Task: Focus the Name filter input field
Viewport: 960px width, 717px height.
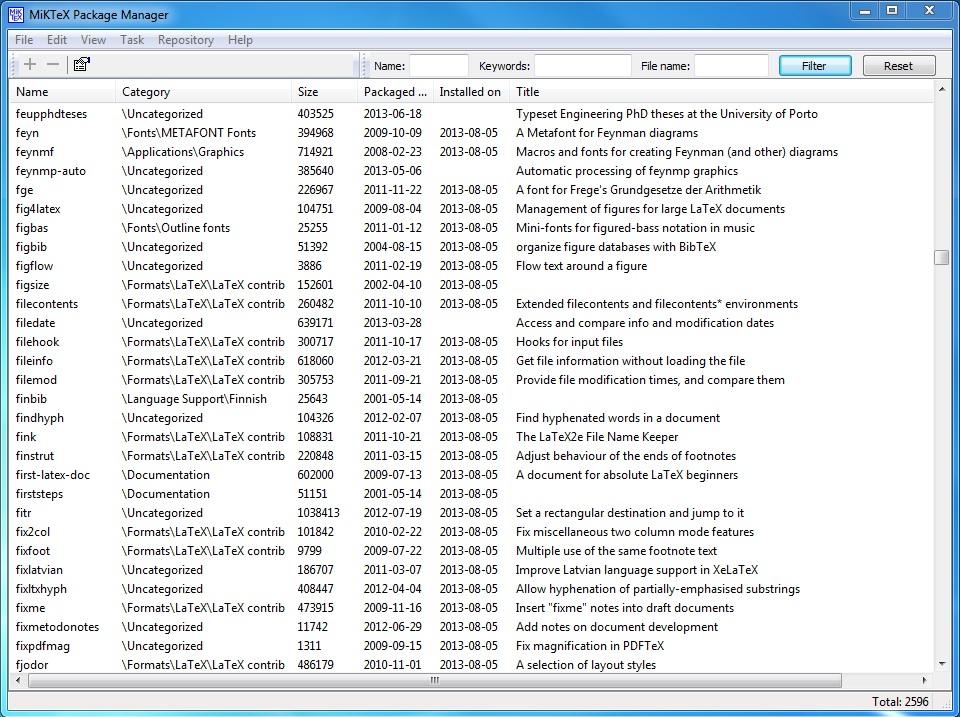Action: click(438, 66)
